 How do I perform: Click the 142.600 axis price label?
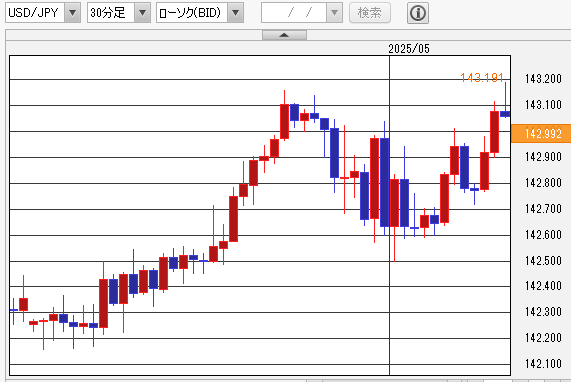point(543,235)
